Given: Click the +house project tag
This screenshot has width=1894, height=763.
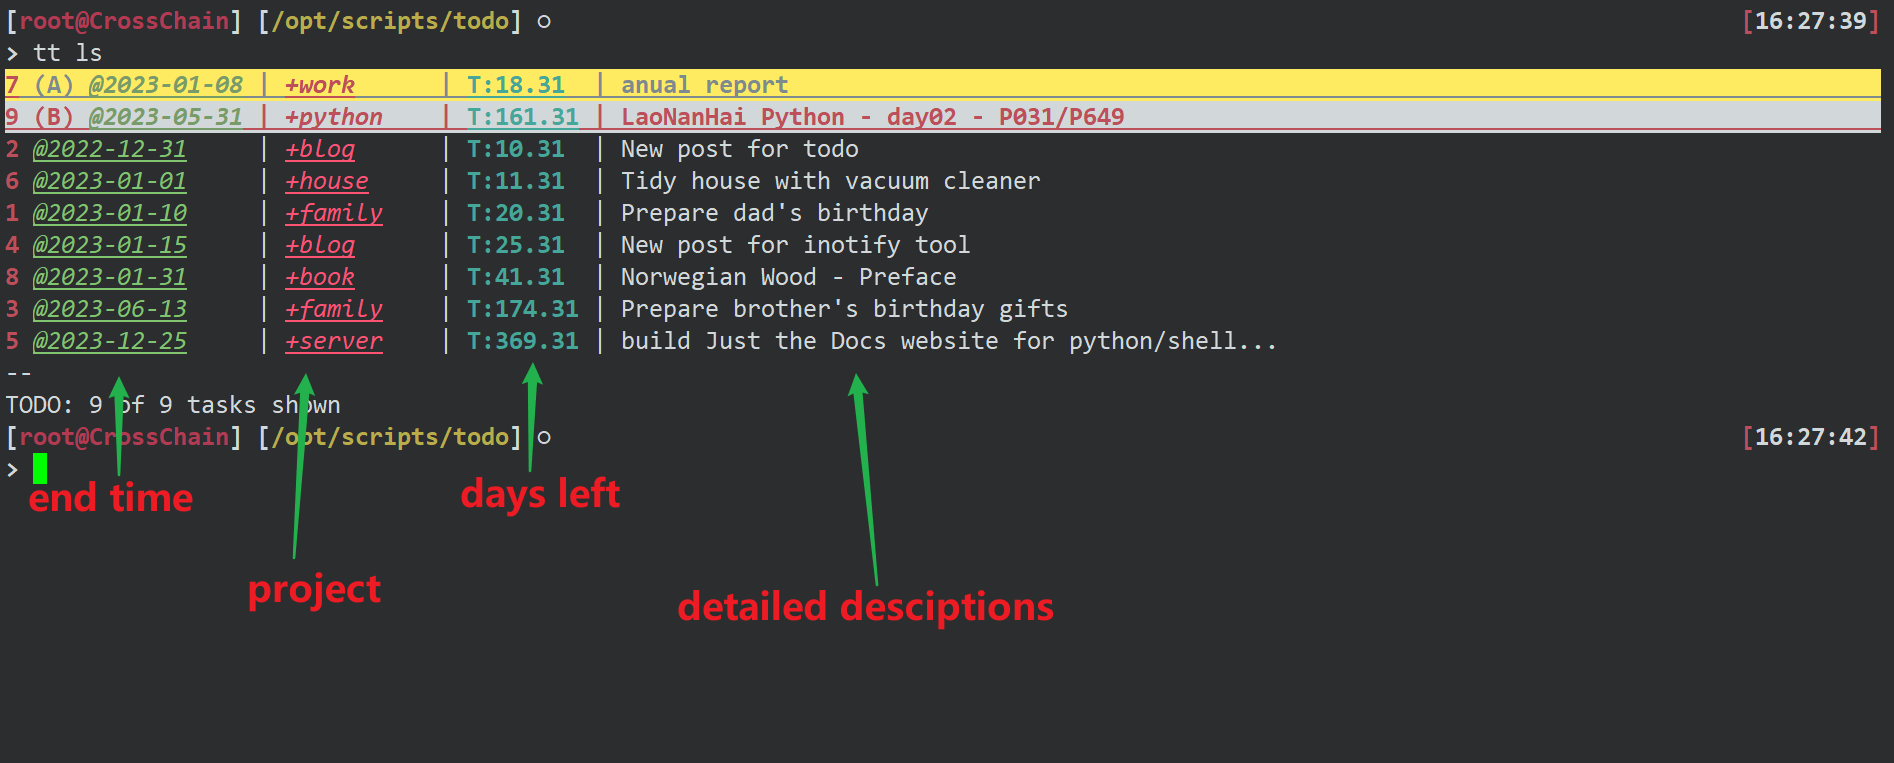Looking at the screenshot, I should click(x=327, y=181).
